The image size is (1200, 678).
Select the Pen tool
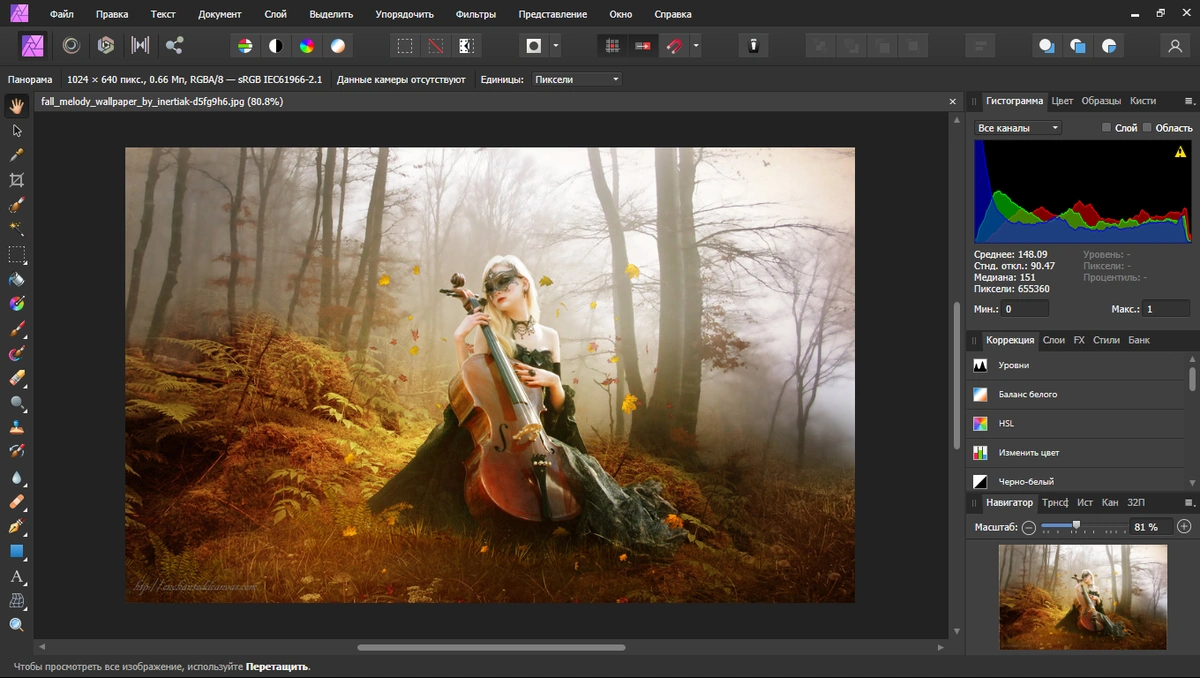pos(17,526)
